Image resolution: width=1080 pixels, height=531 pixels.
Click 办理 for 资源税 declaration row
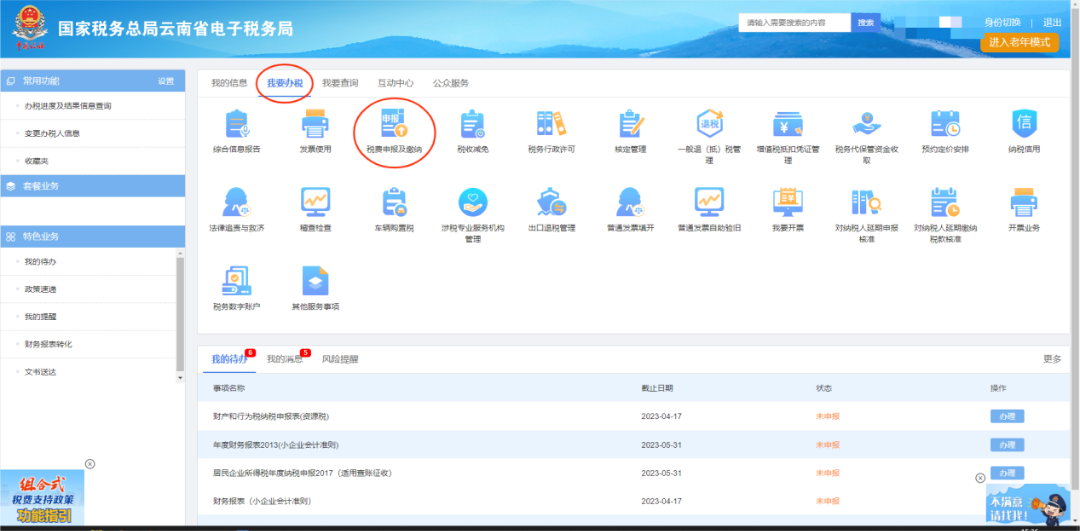tap(1007, 416)
